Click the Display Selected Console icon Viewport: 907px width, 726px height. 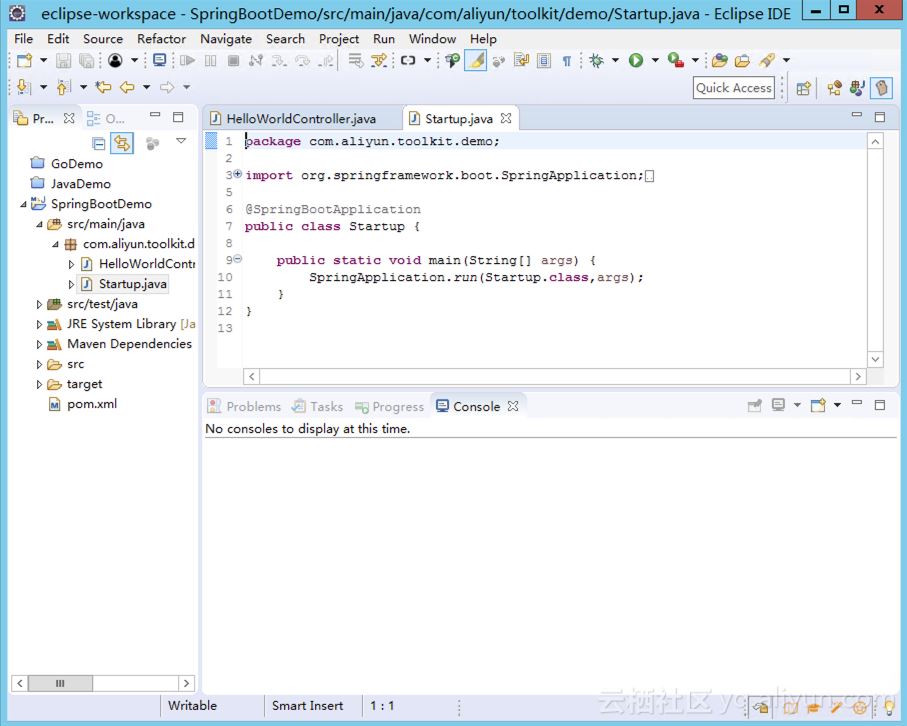[778, 406]
